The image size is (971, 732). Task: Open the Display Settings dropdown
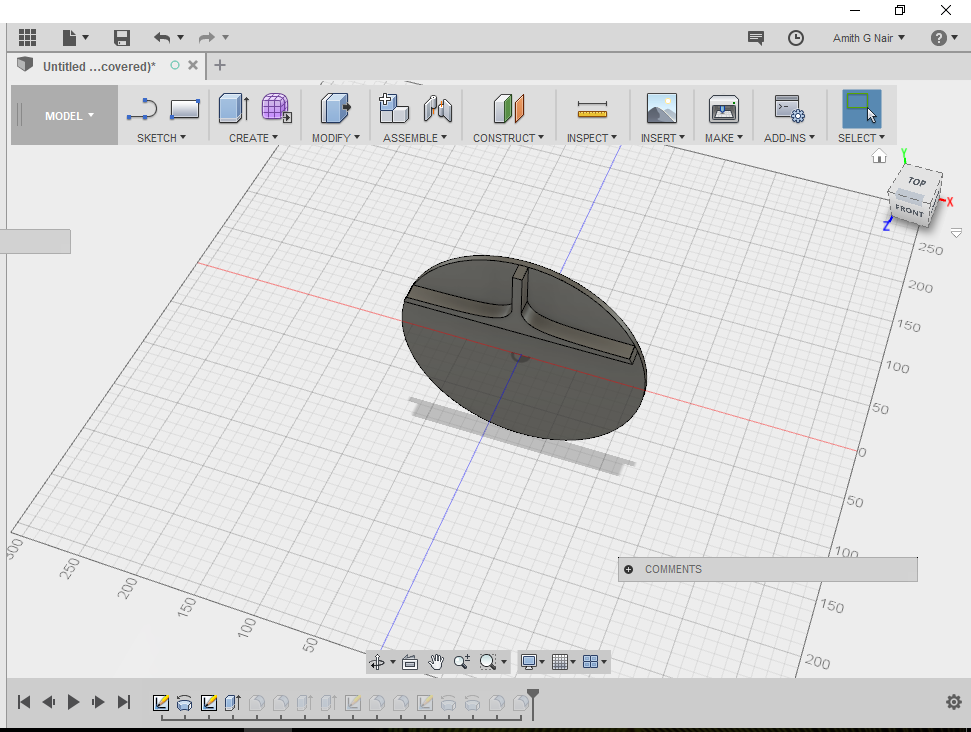coord(533,662)
